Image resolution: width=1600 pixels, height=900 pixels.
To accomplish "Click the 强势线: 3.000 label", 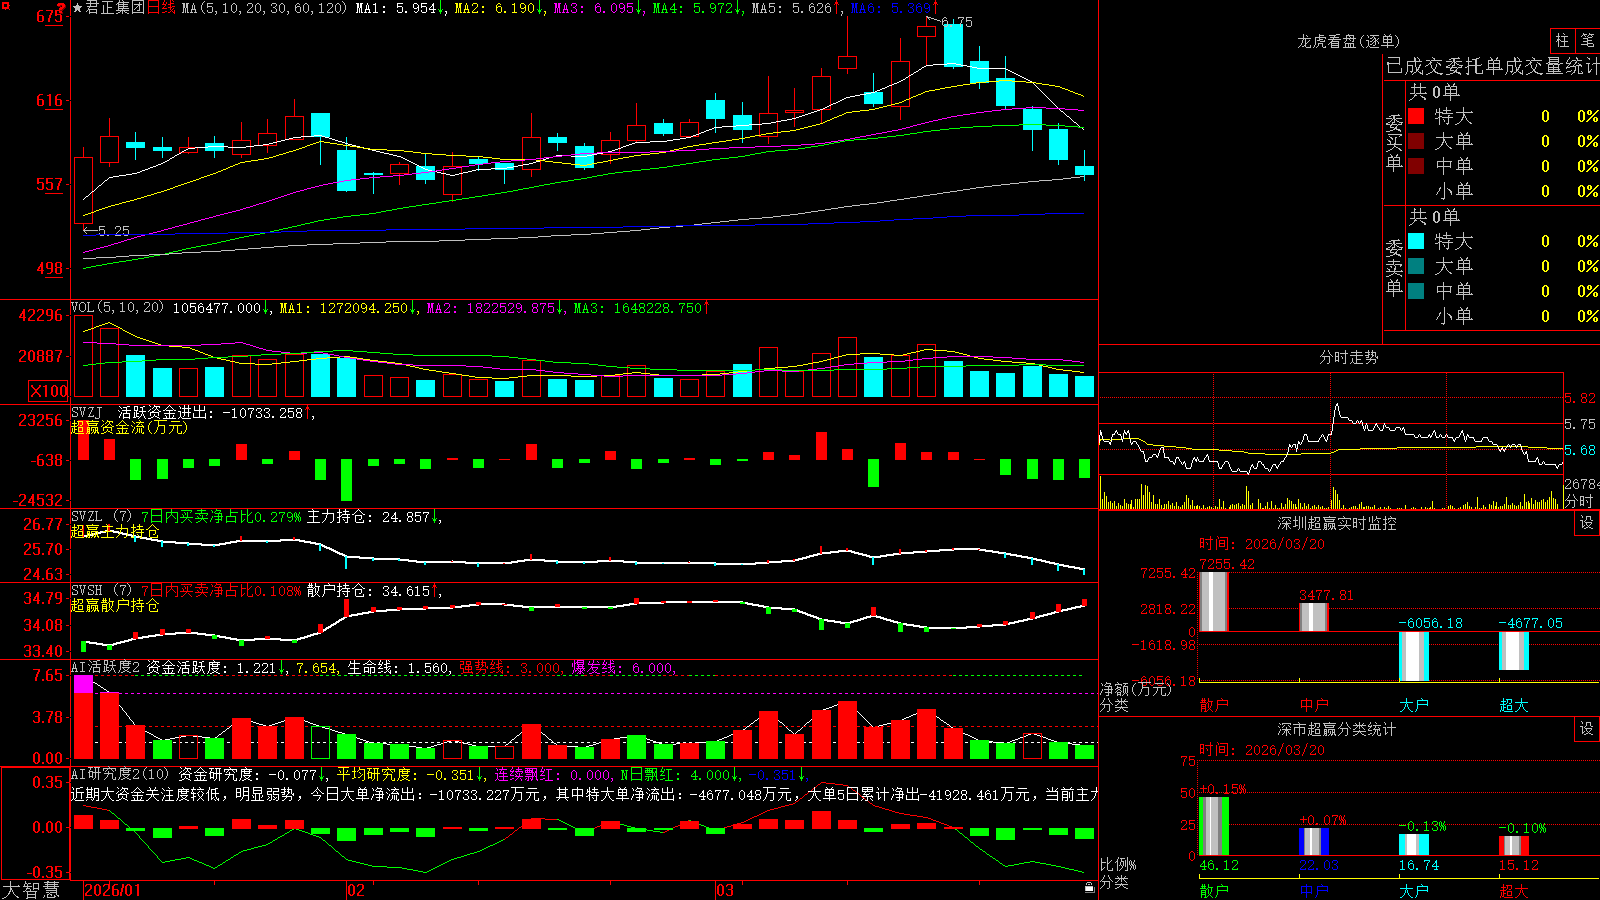I will coord(511,667).
